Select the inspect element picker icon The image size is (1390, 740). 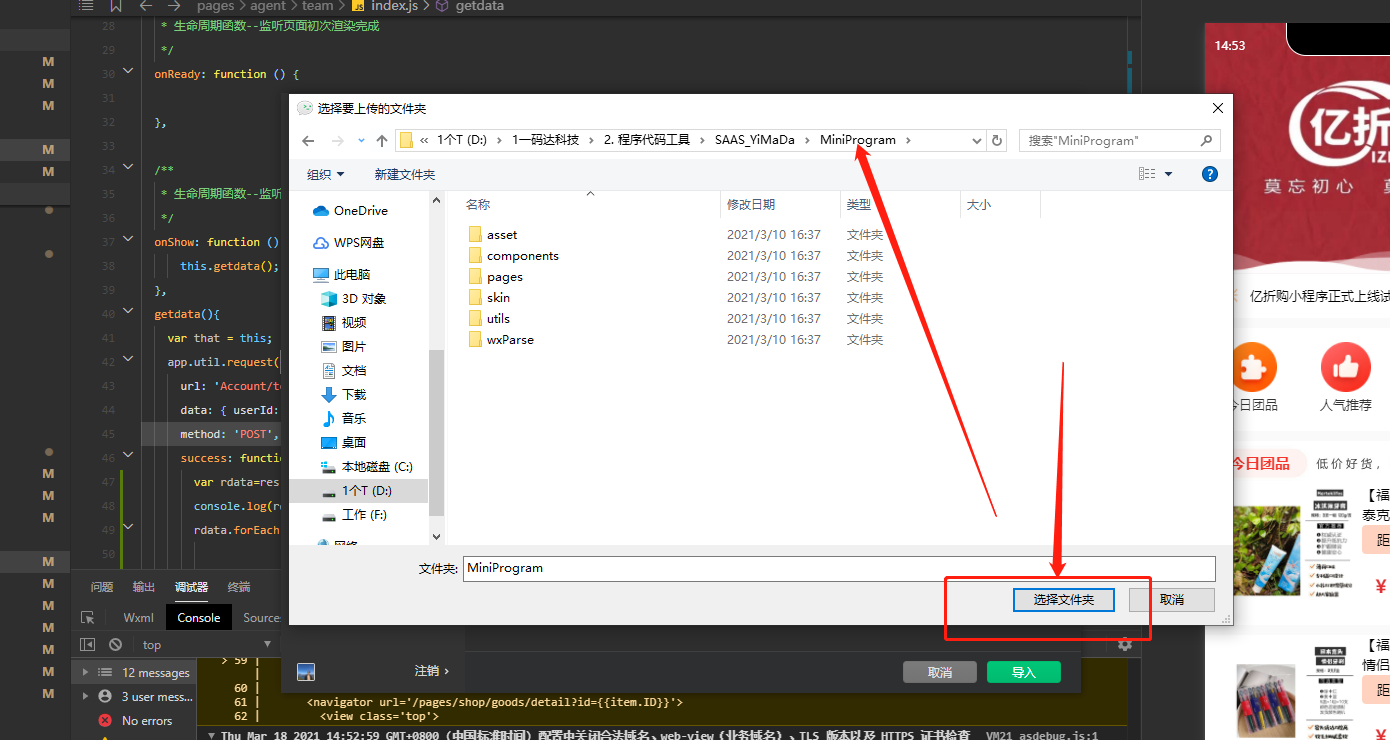(x=88, y=618)
